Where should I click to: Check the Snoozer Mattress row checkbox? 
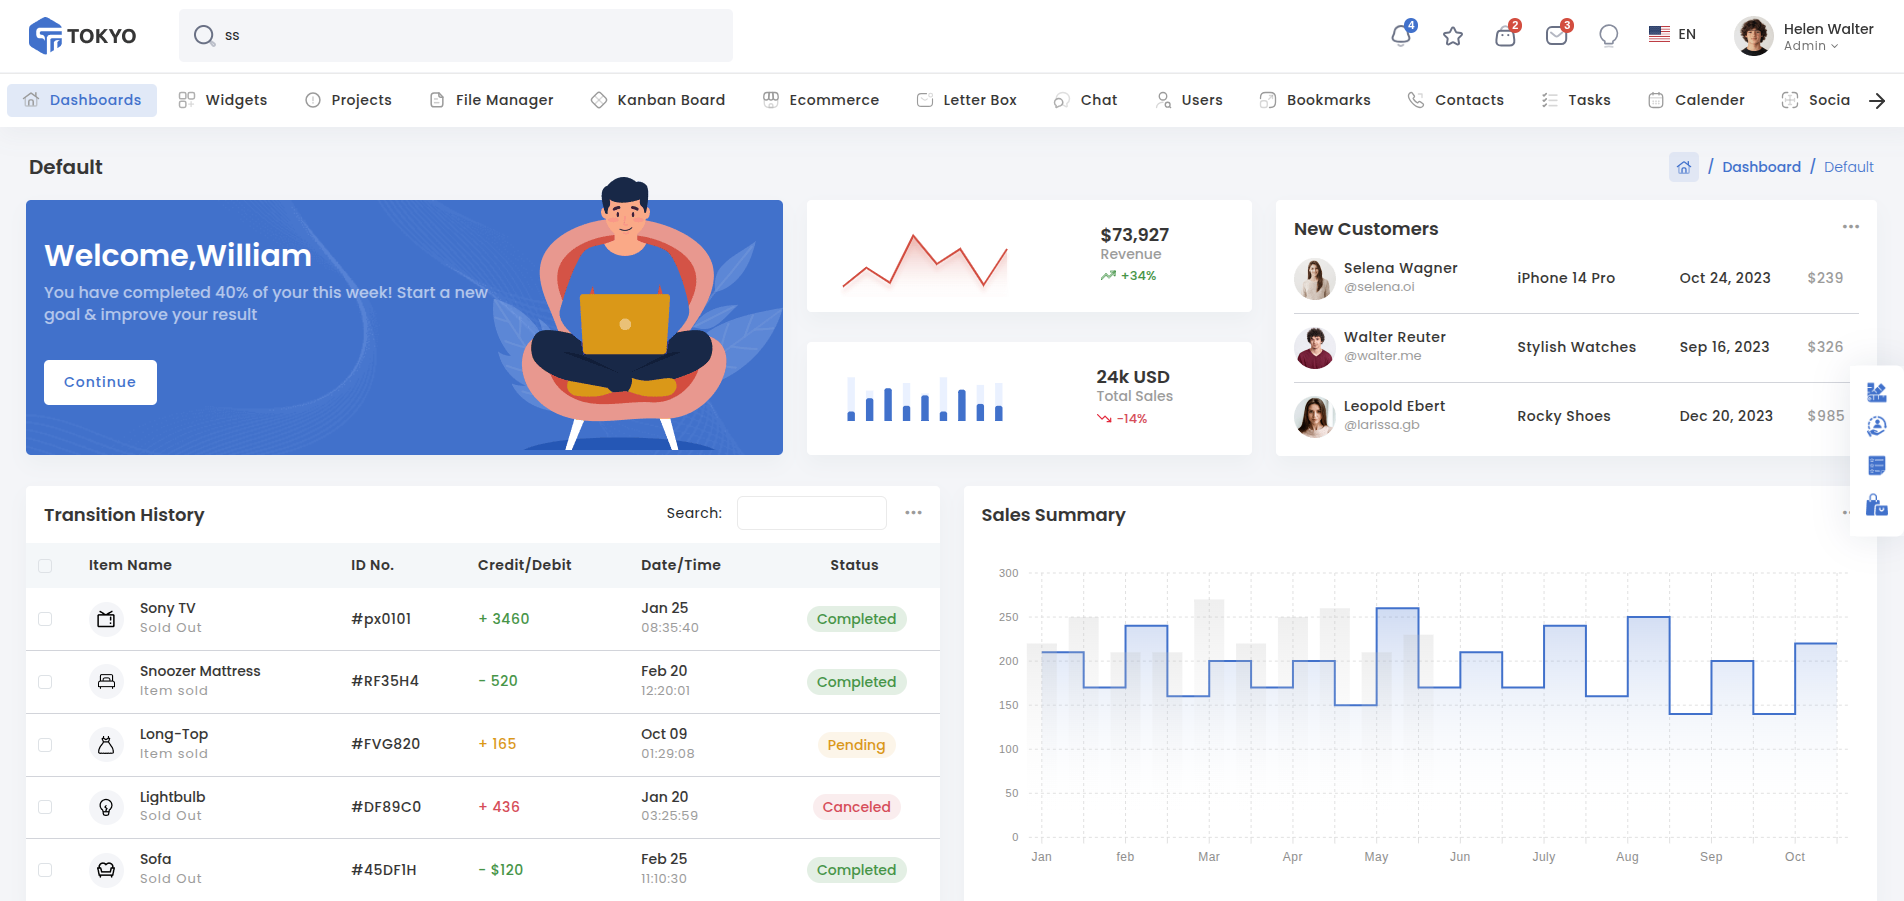point(45,682)
